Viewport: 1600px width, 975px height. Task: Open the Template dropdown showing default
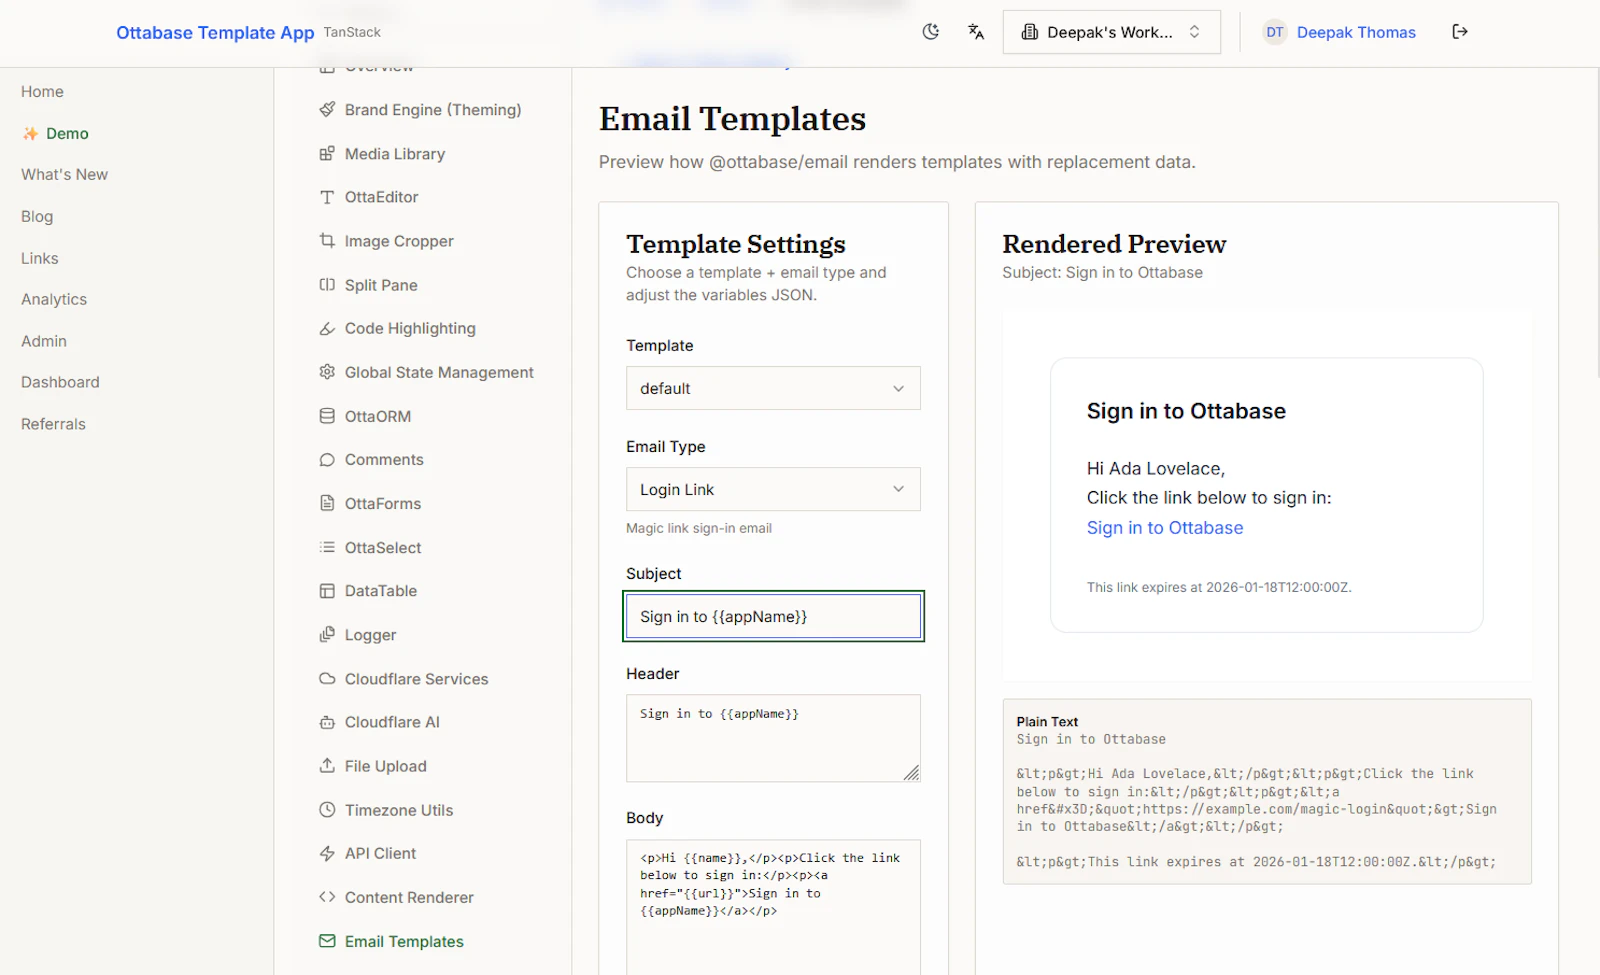tap(772, 388)
